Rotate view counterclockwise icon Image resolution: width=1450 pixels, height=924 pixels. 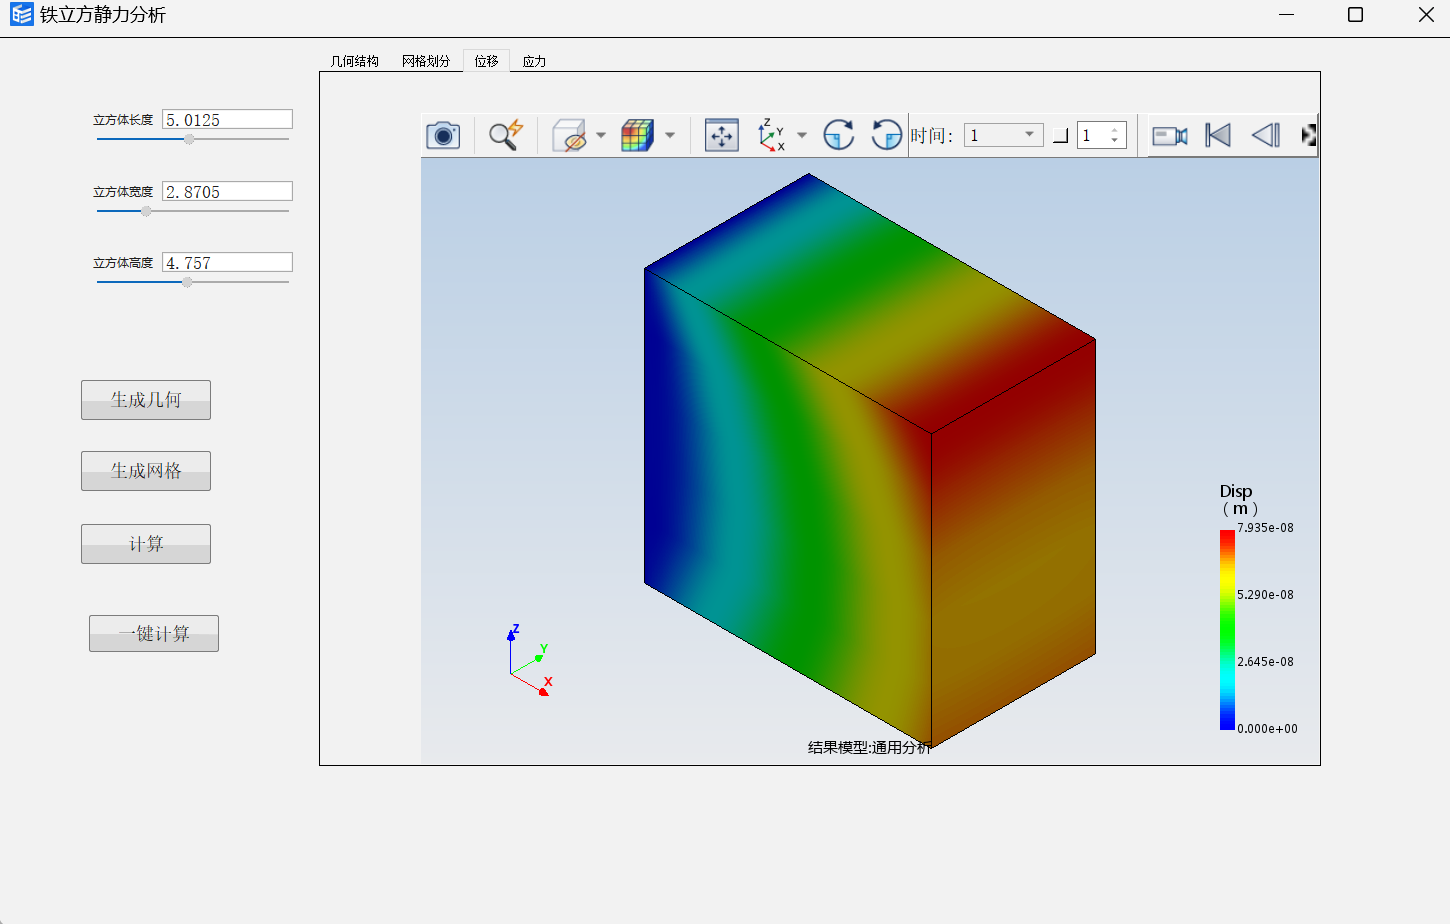(886, 135)
